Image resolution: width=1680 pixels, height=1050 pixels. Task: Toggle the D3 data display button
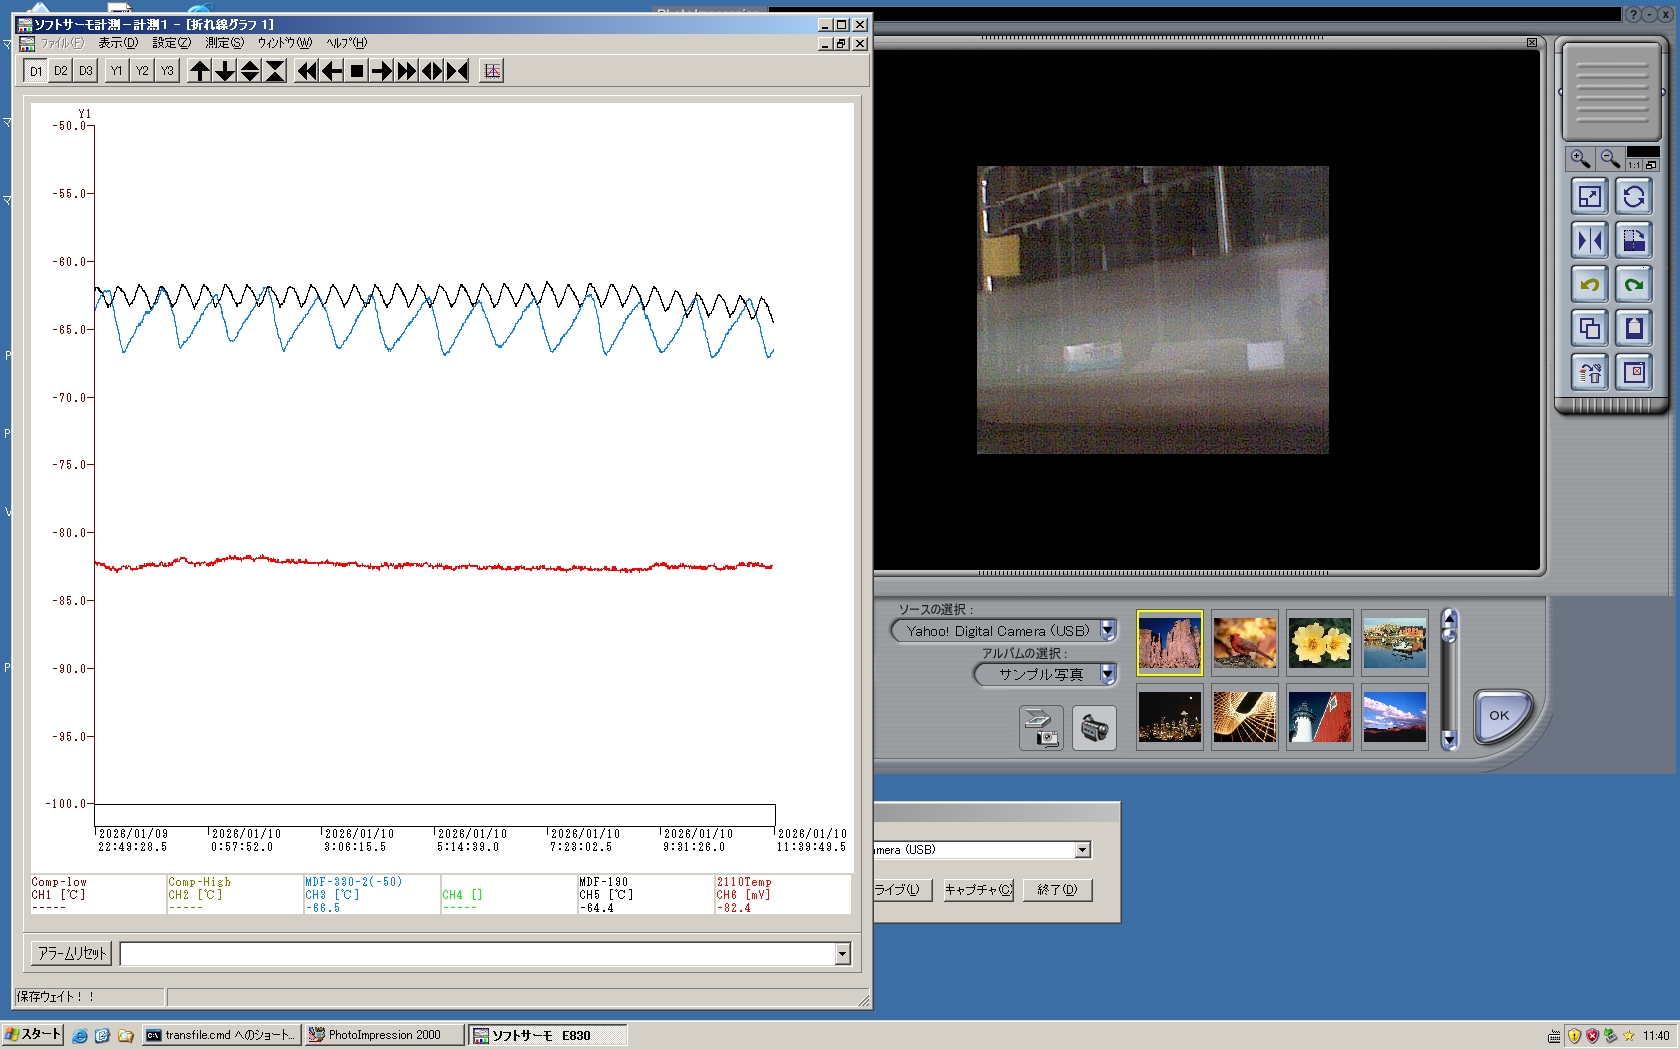[x=86, y=71]
